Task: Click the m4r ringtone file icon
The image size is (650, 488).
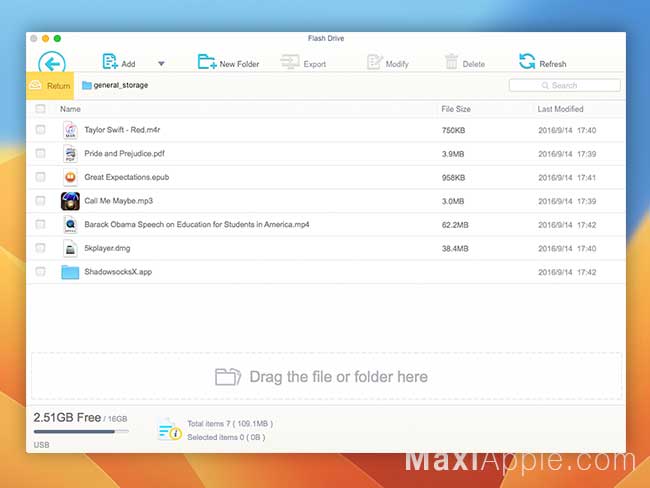Action: coord(70,130)
